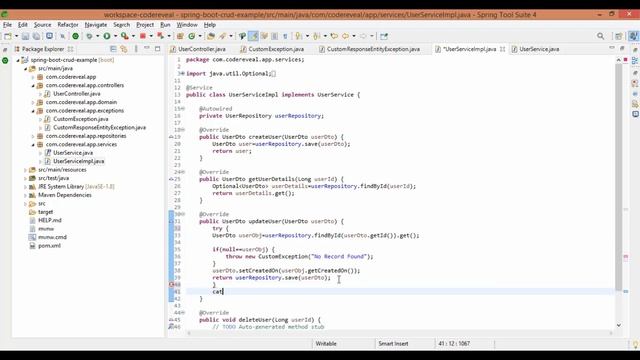Select UserService.java in Package Explorer
This screenshot has width=640, height=360.
[x=73, y=153]
